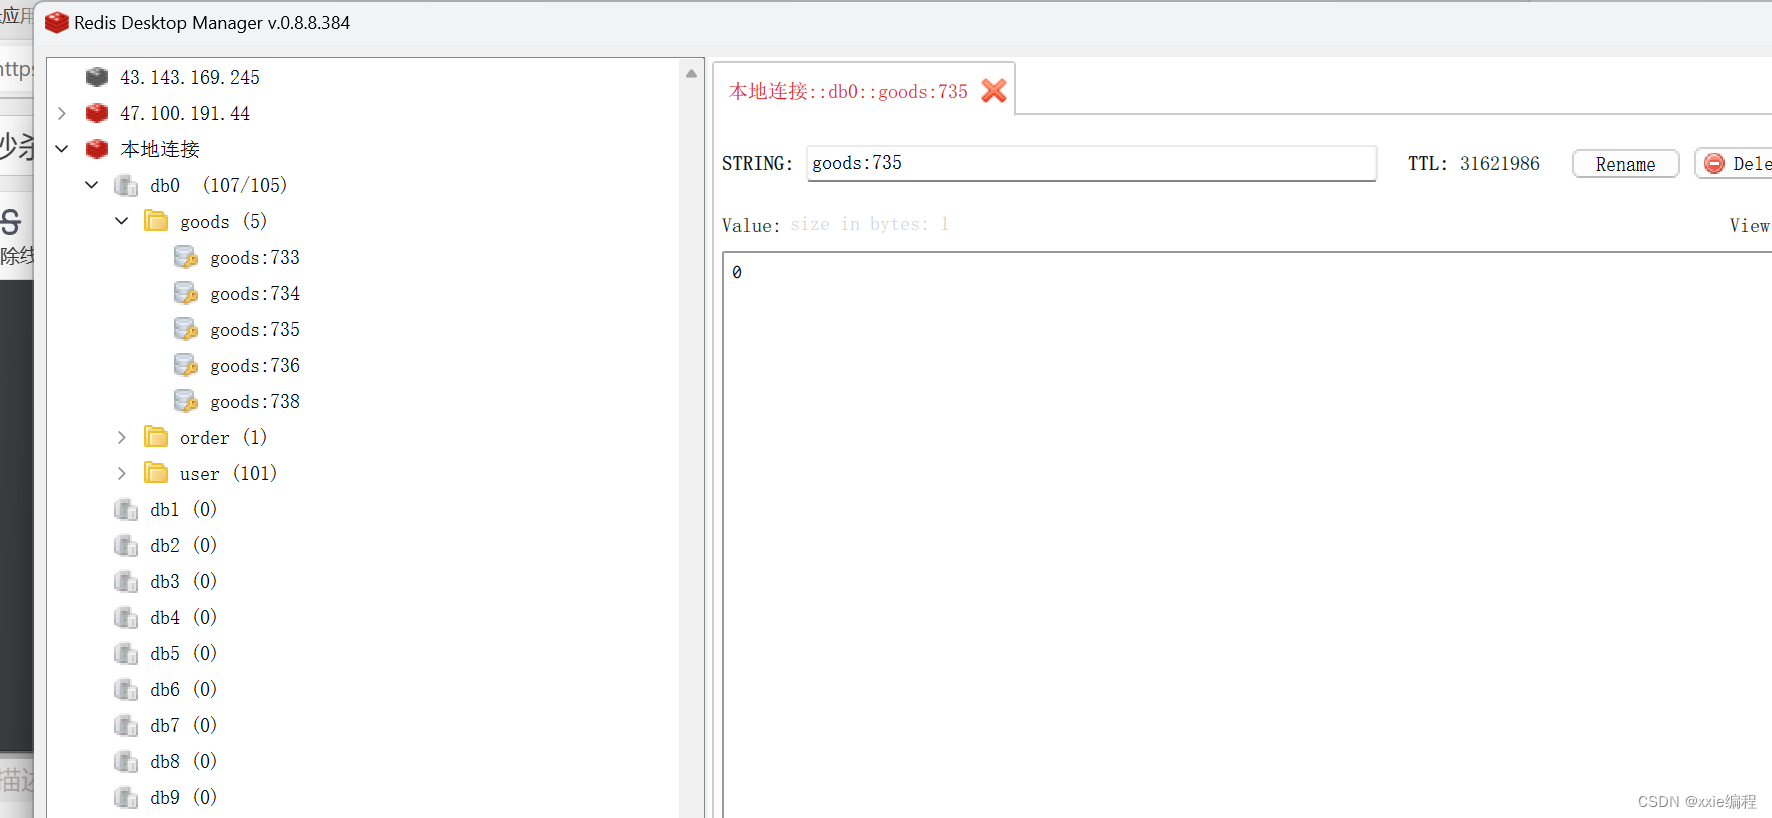Select the order (1) namespace

(223, 438)
